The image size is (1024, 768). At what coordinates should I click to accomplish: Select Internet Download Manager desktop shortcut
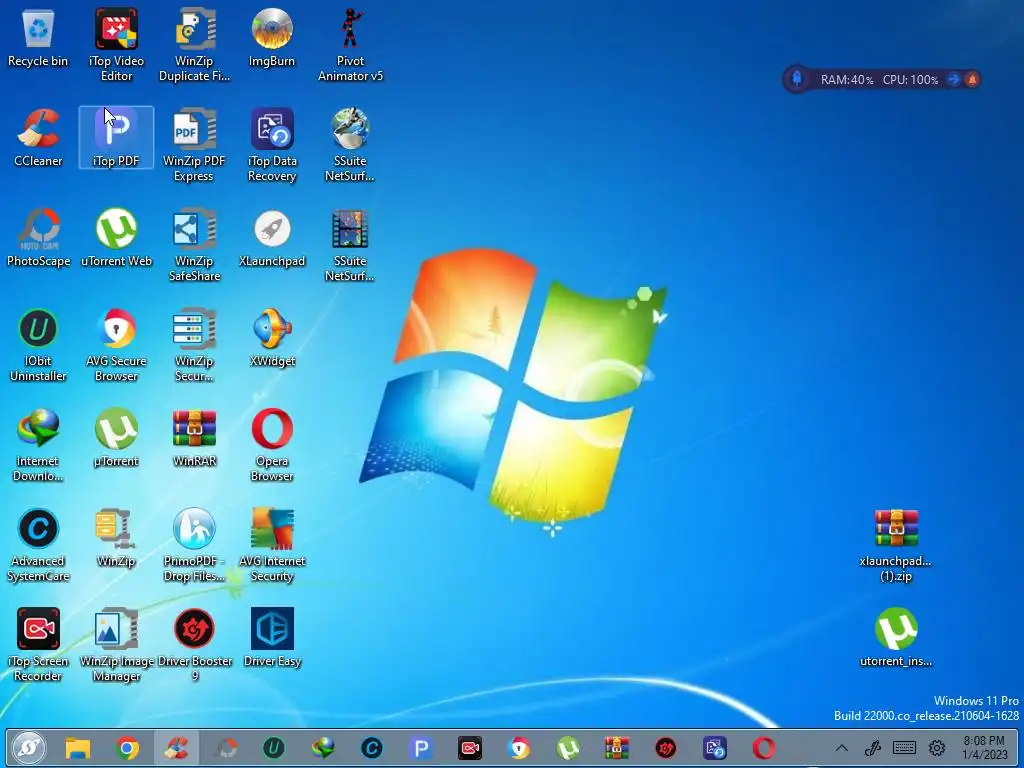[38, 445]
